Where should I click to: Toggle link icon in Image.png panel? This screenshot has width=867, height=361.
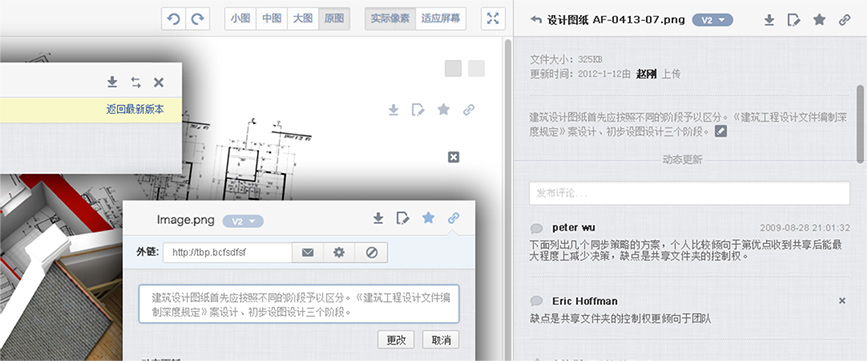coord(453,218)
